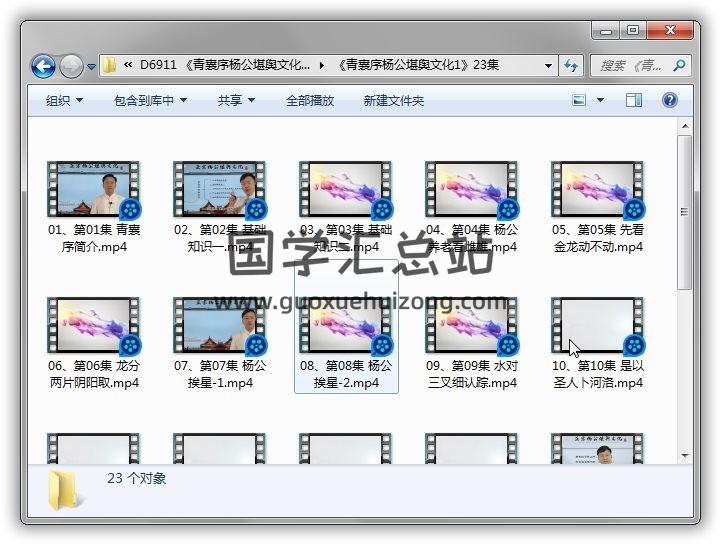Click the change view icon
Screen dimensions: 721x545
pyautogui.click(x=579, y=100)
